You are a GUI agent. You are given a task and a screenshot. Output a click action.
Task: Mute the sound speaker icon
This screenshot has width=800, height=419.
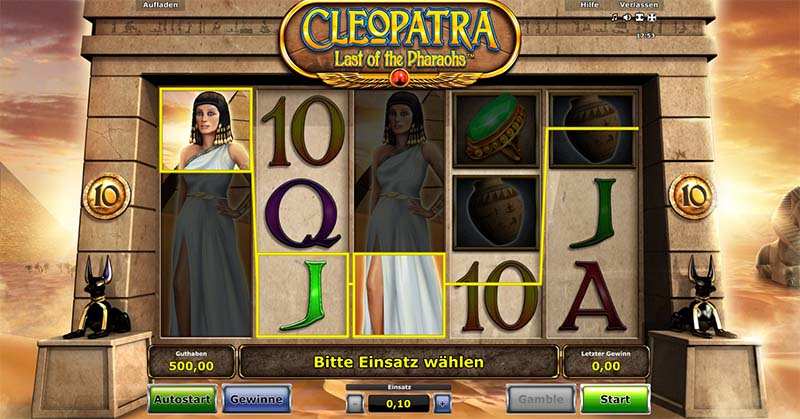(627, 17)
